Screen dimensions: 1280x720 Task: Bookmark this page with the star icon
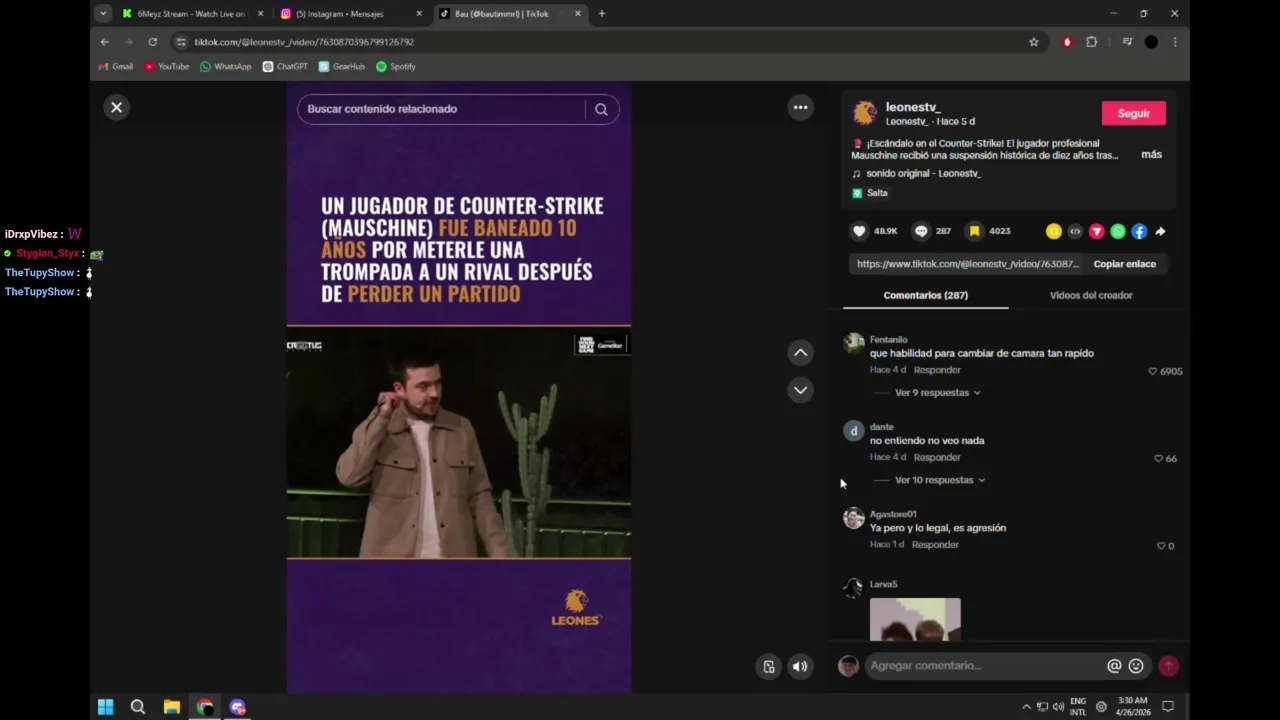[x=1033, y=42]
